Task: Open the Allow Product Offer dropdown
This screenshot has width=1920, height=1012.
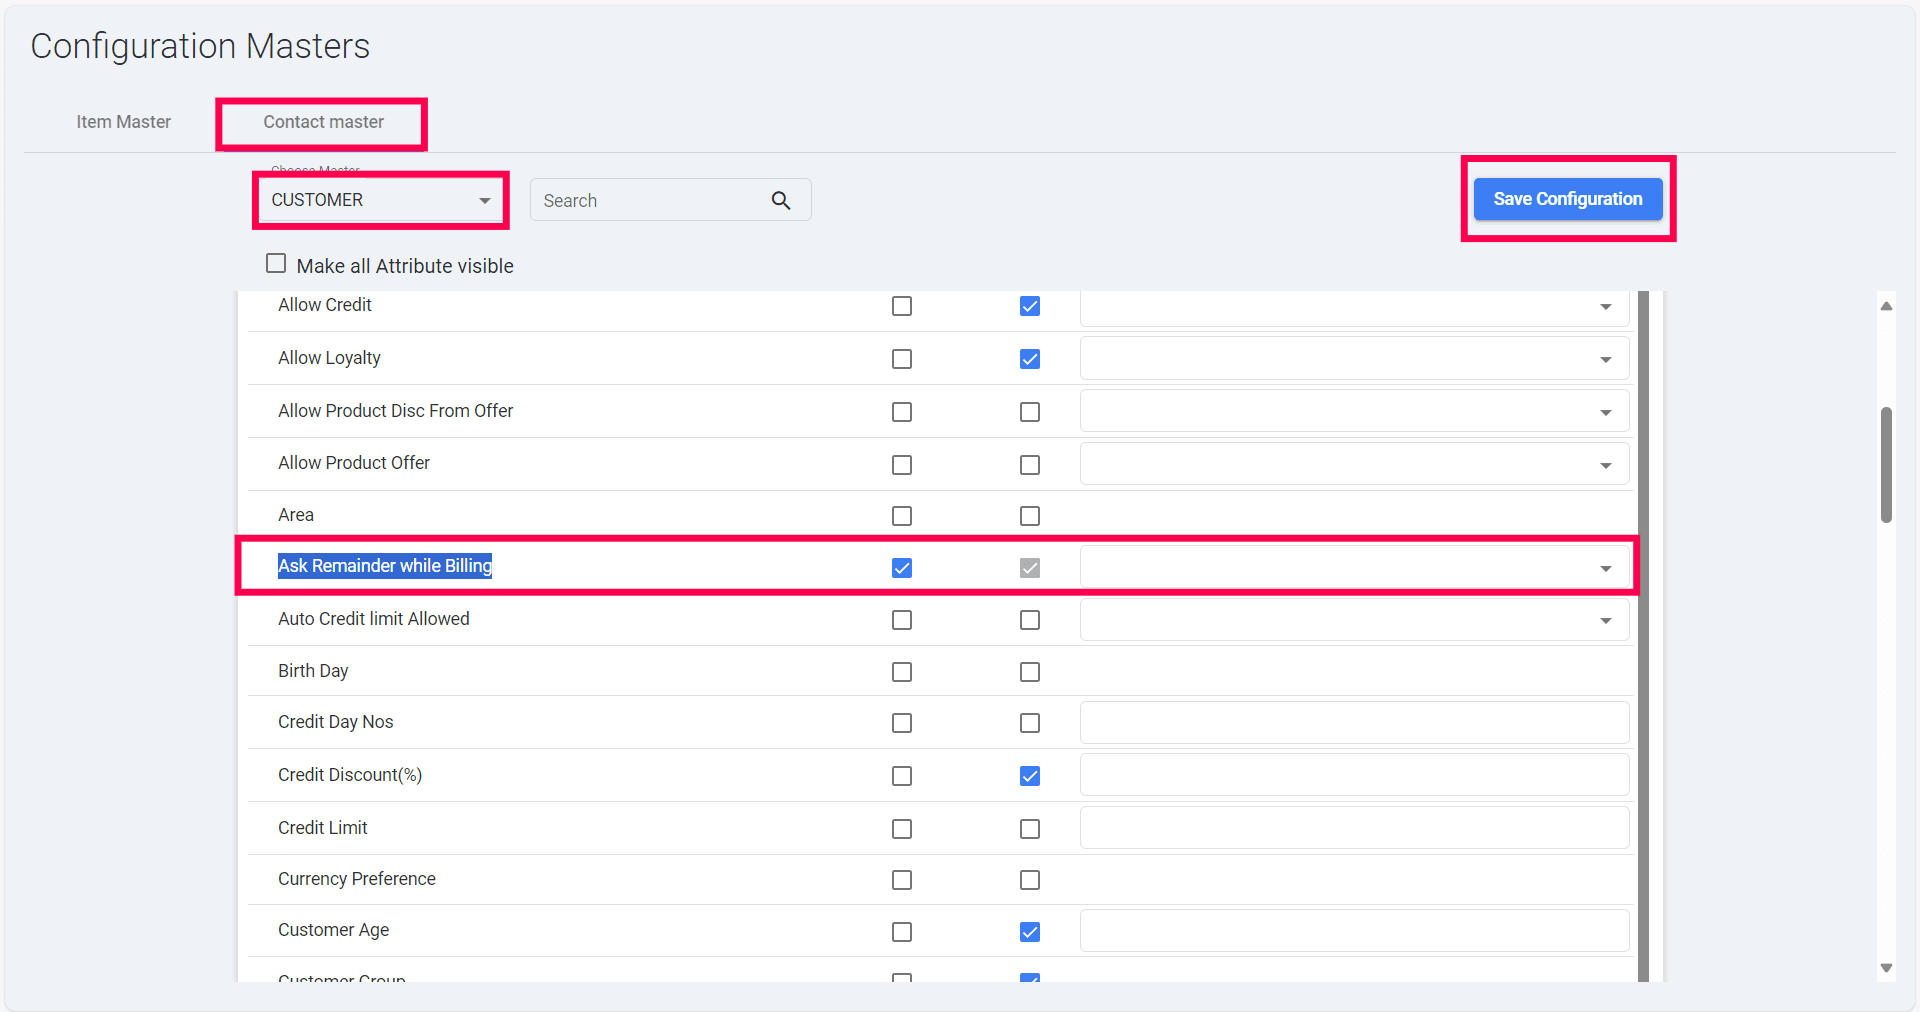Action: (1605, 466)
